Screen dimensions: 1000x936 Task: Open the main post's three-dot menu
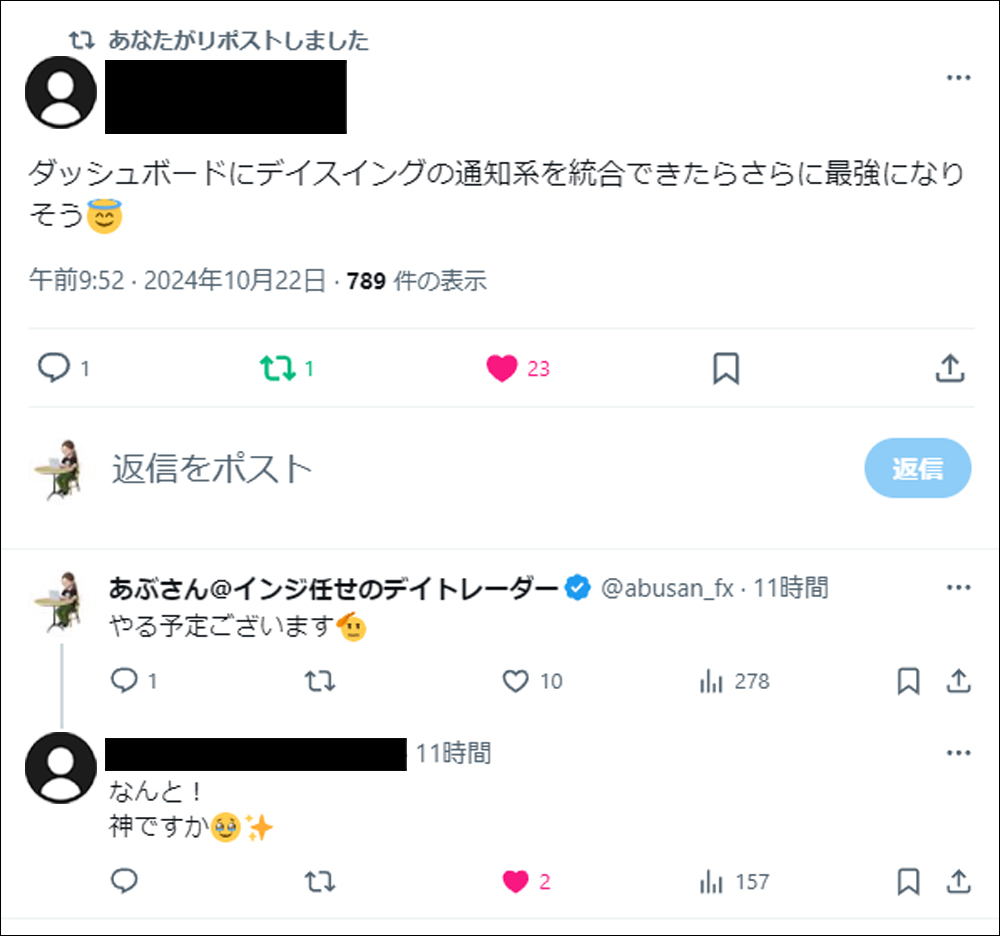point(958,79)
